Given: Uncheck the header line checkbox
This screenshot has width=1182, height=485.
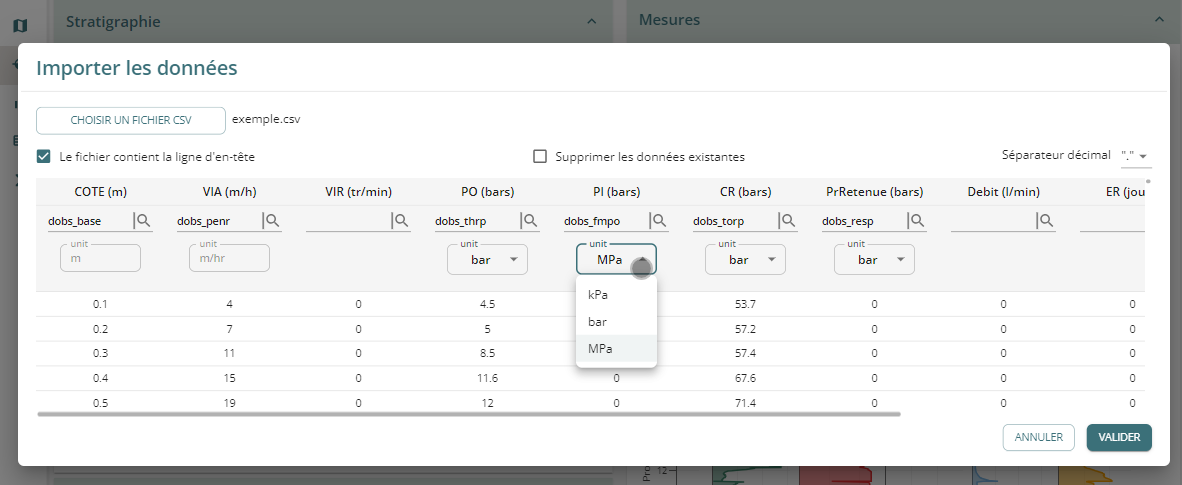Looking at the screenshot, I should 43,157.
